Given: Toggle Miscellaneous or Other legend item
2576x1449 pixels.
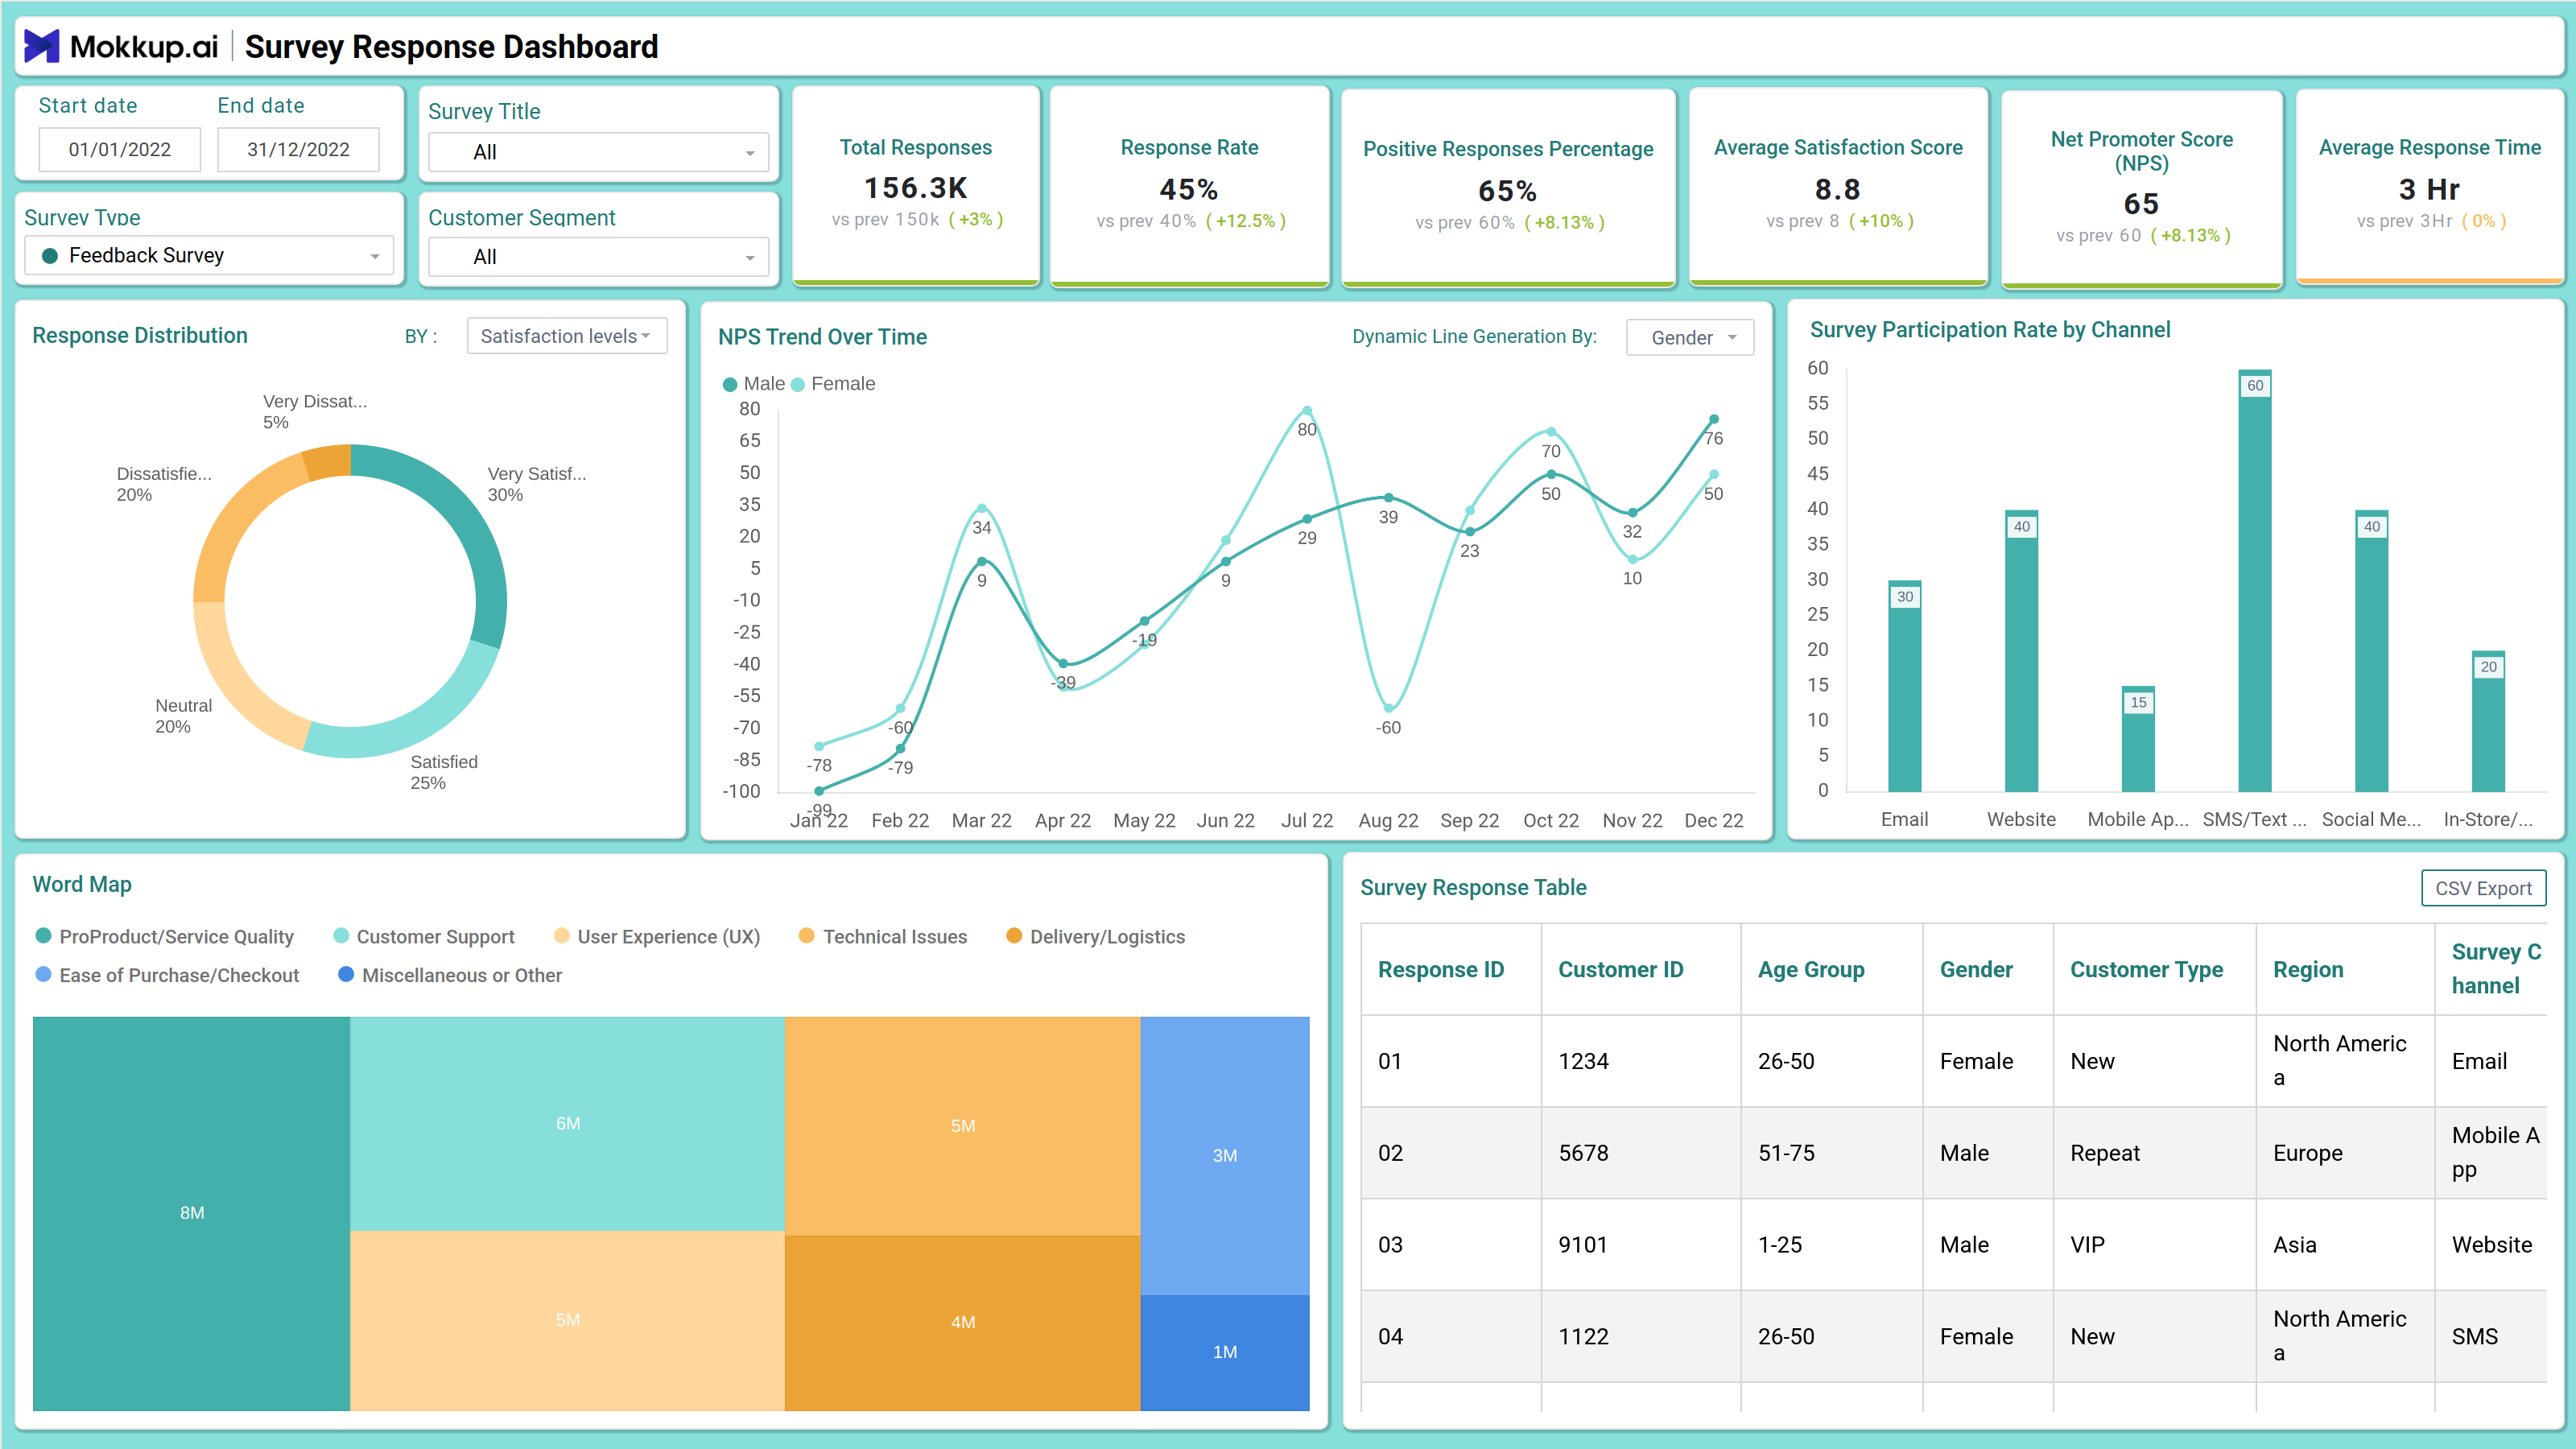Looking at the screenshot, I should [x=450, y=975].
